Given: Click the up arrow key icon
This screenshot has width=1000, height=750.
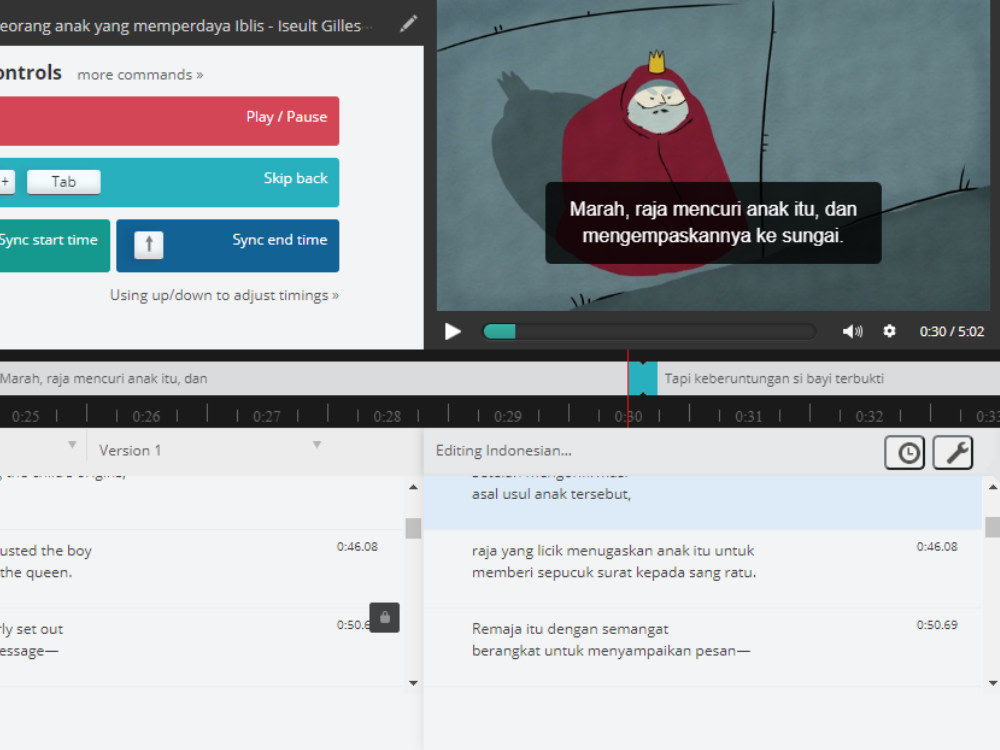Looking at the screenshot, I should [149, 245].
